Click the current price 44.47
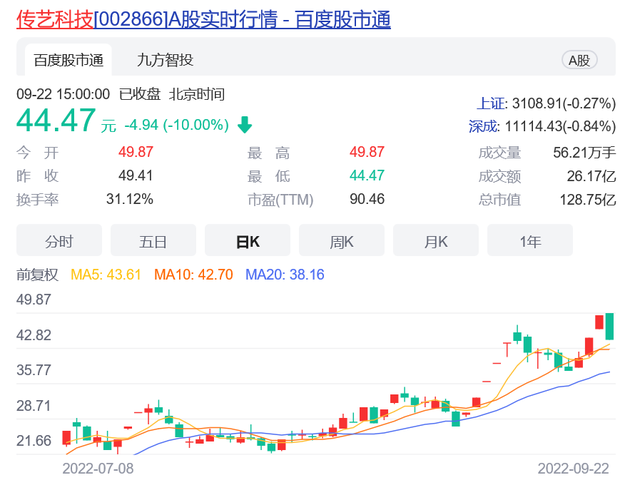 55,122
